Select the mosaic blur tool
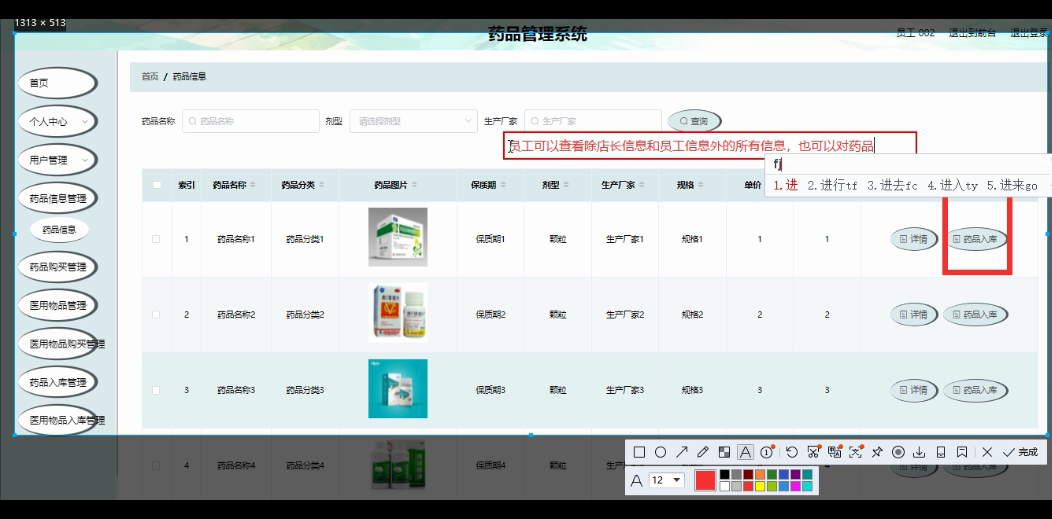This screenshot has height=519, width=1052. tap(724, 453)
